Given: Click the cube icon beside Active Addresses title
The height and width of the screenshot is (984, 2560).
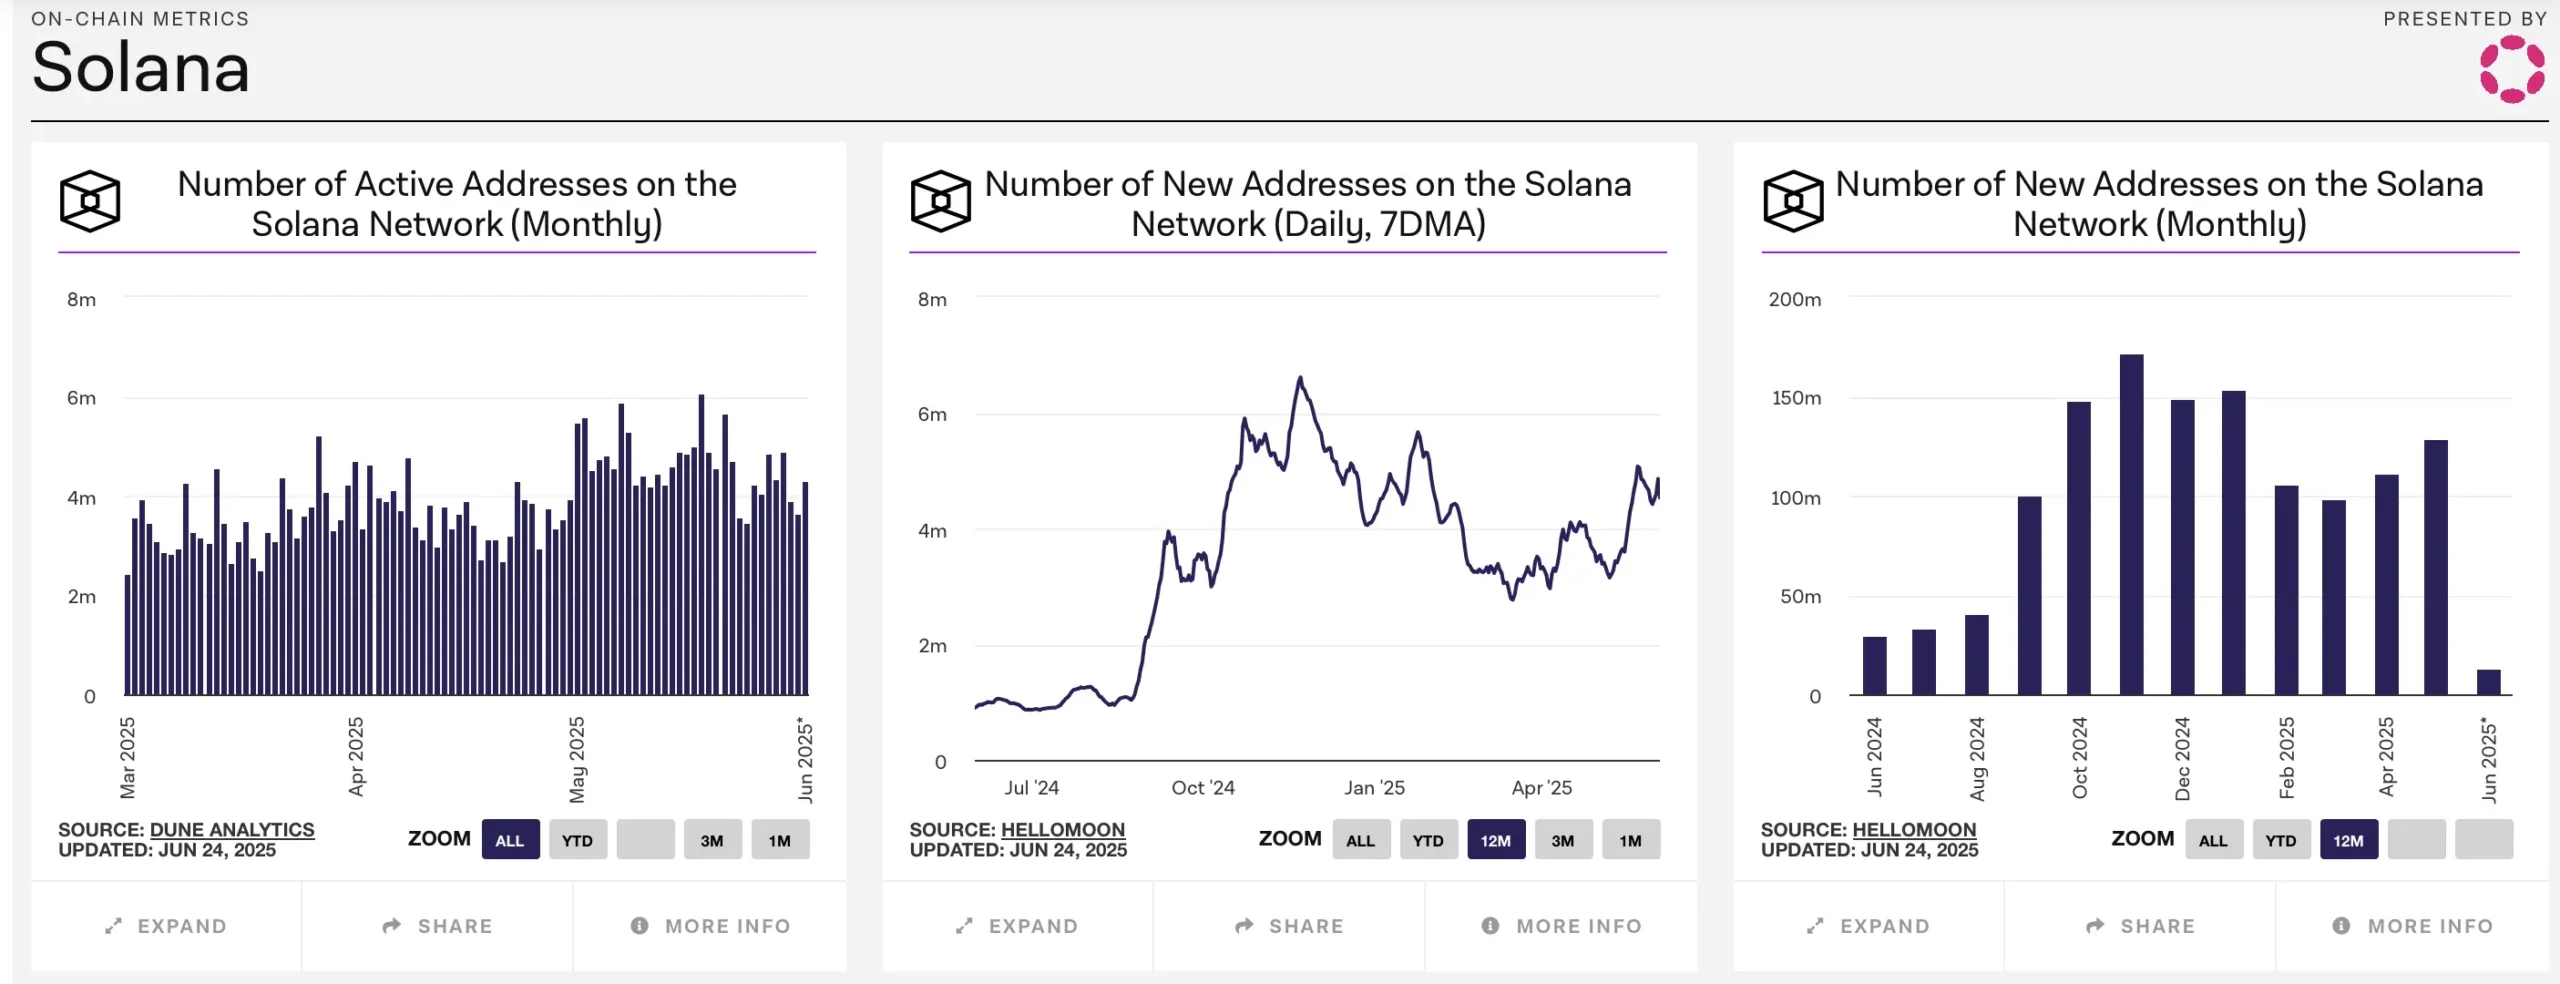Looking at the screenshot, I should (89, 203).
